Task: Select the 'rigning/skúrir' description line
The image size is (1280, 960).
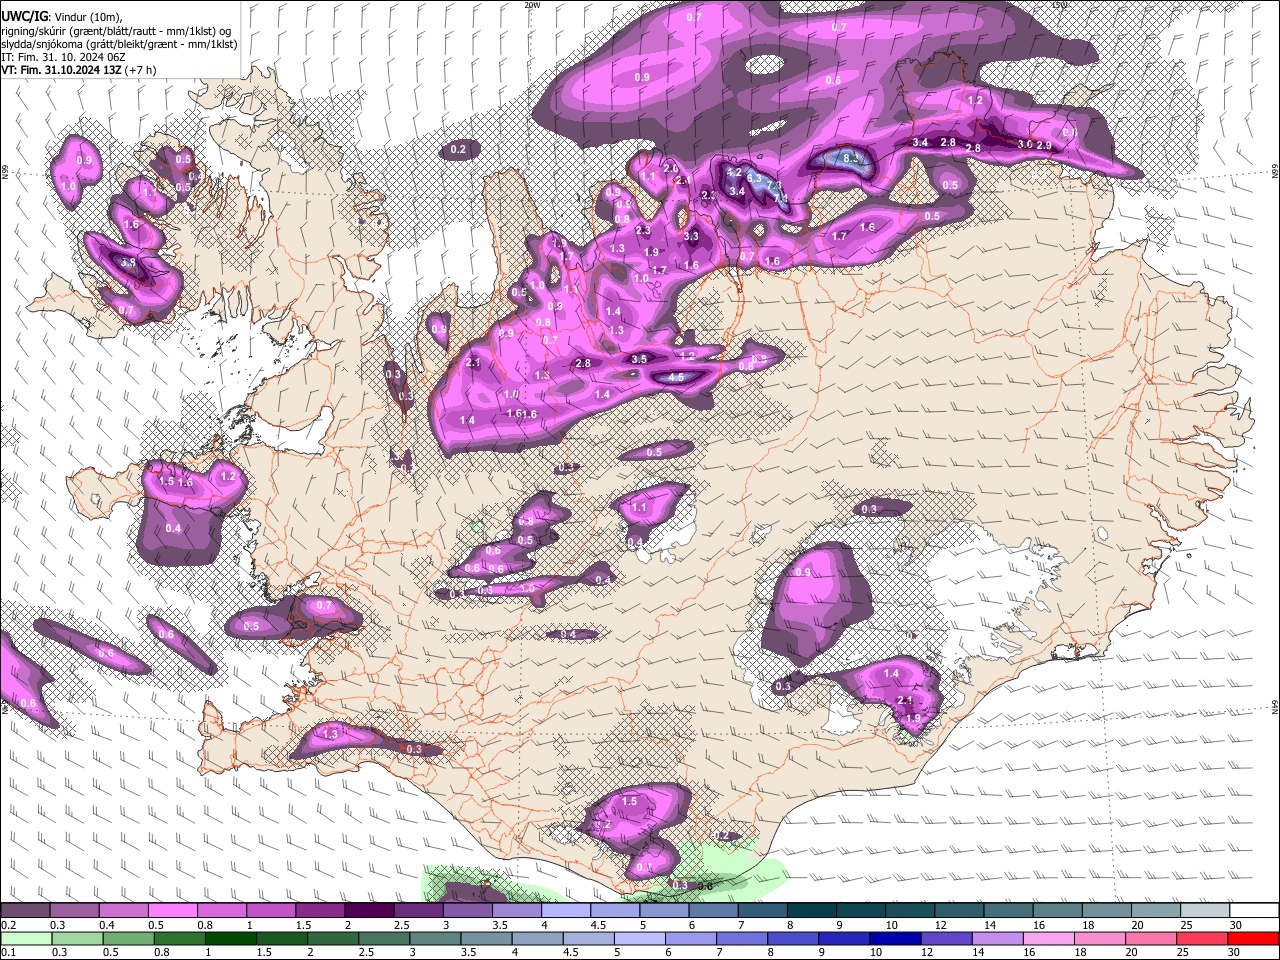Action: point(116,31)
